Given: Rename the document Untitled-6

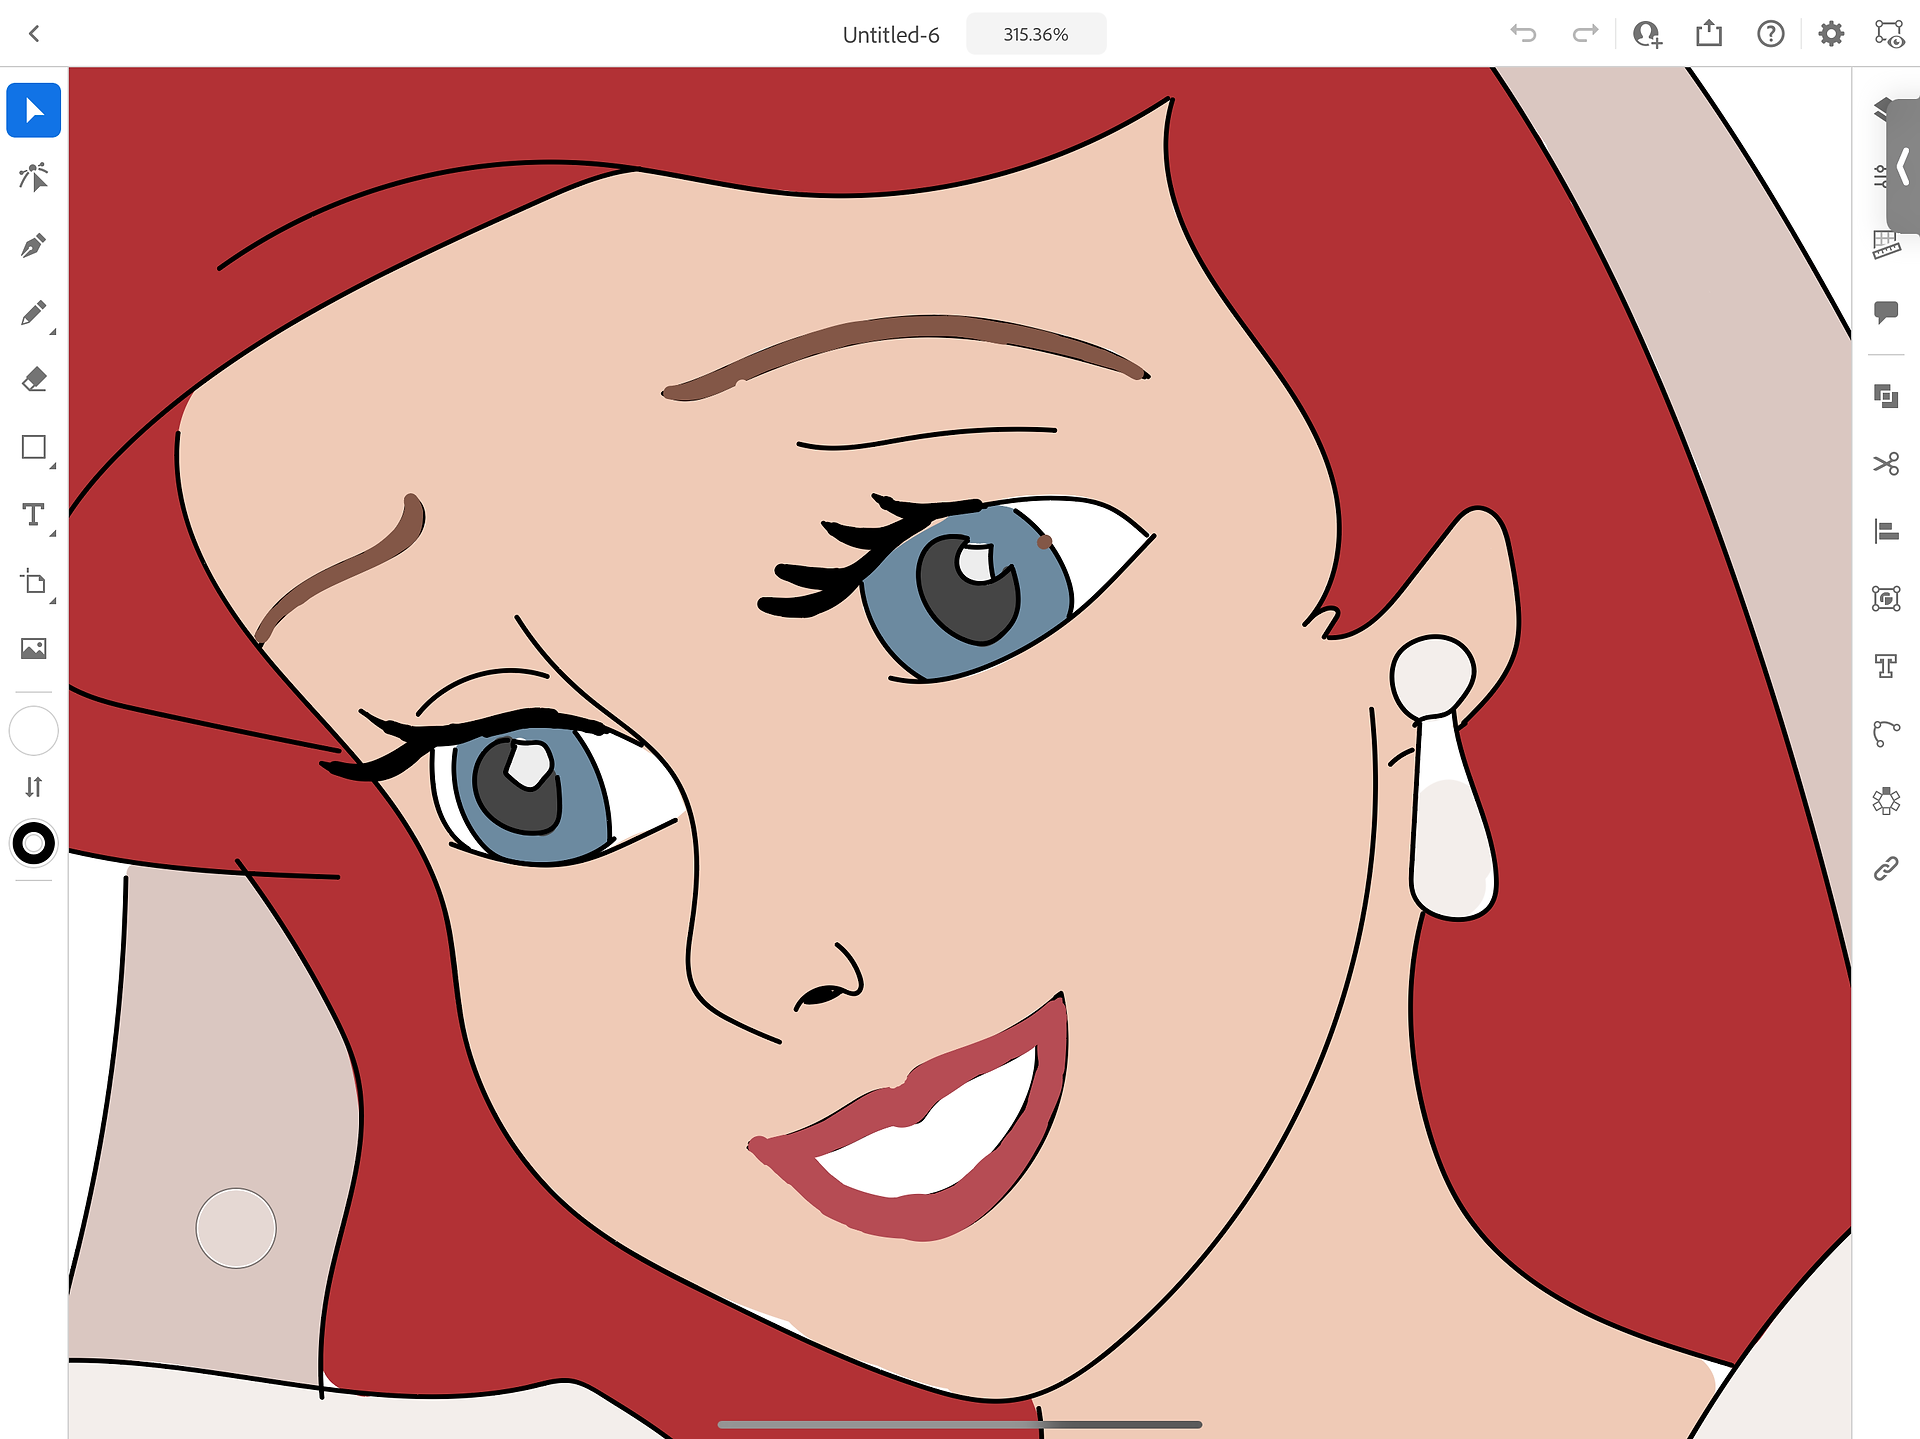Looking at the screenshot, I should [x=891, y=35].
